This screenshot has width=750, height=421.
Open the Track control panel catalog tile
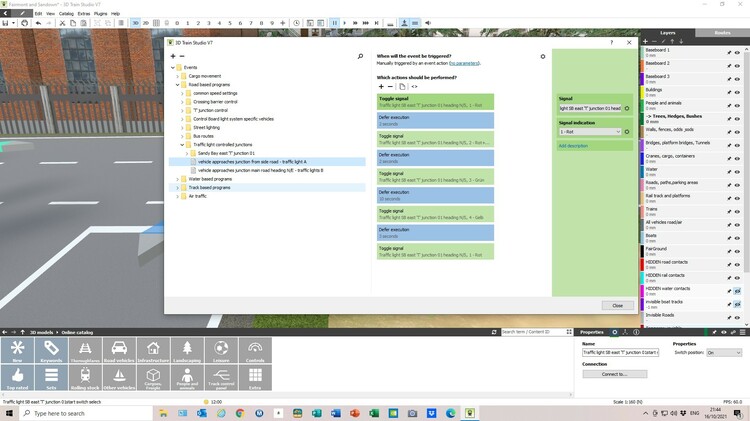221,377
